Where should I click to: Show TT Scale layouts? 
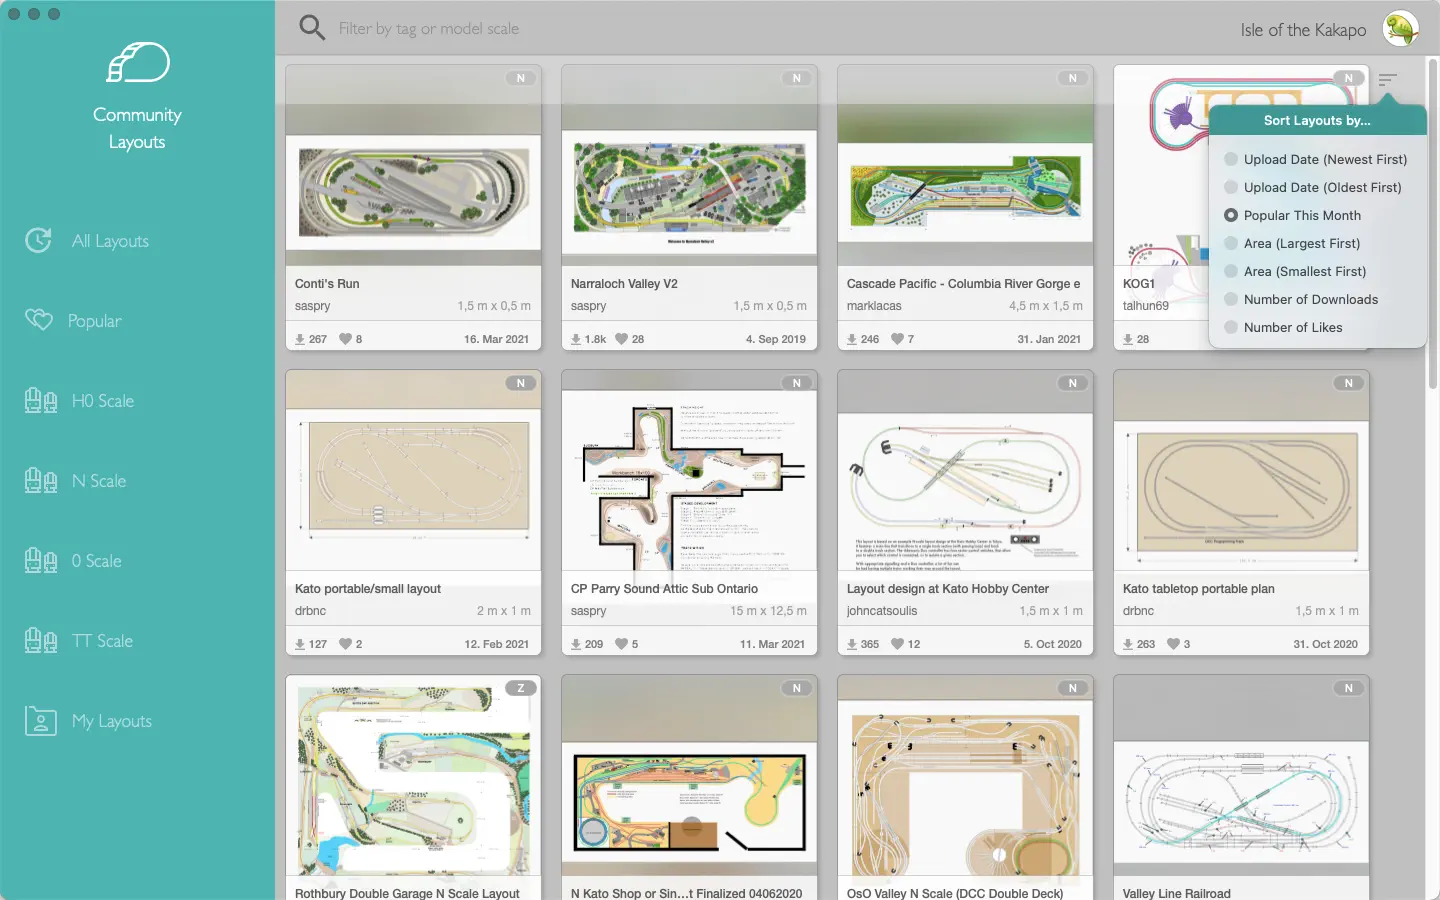coord(102,641)
